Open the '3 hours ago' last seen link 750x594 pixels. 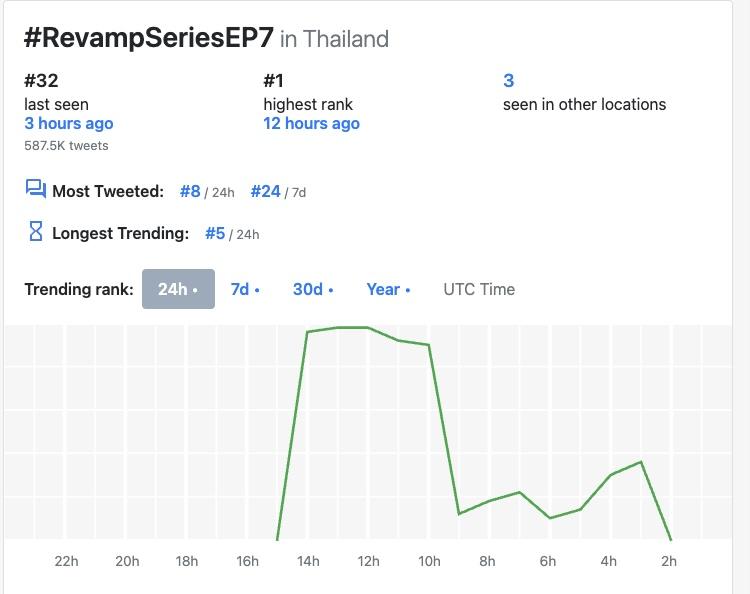click(x=69, y=124)
